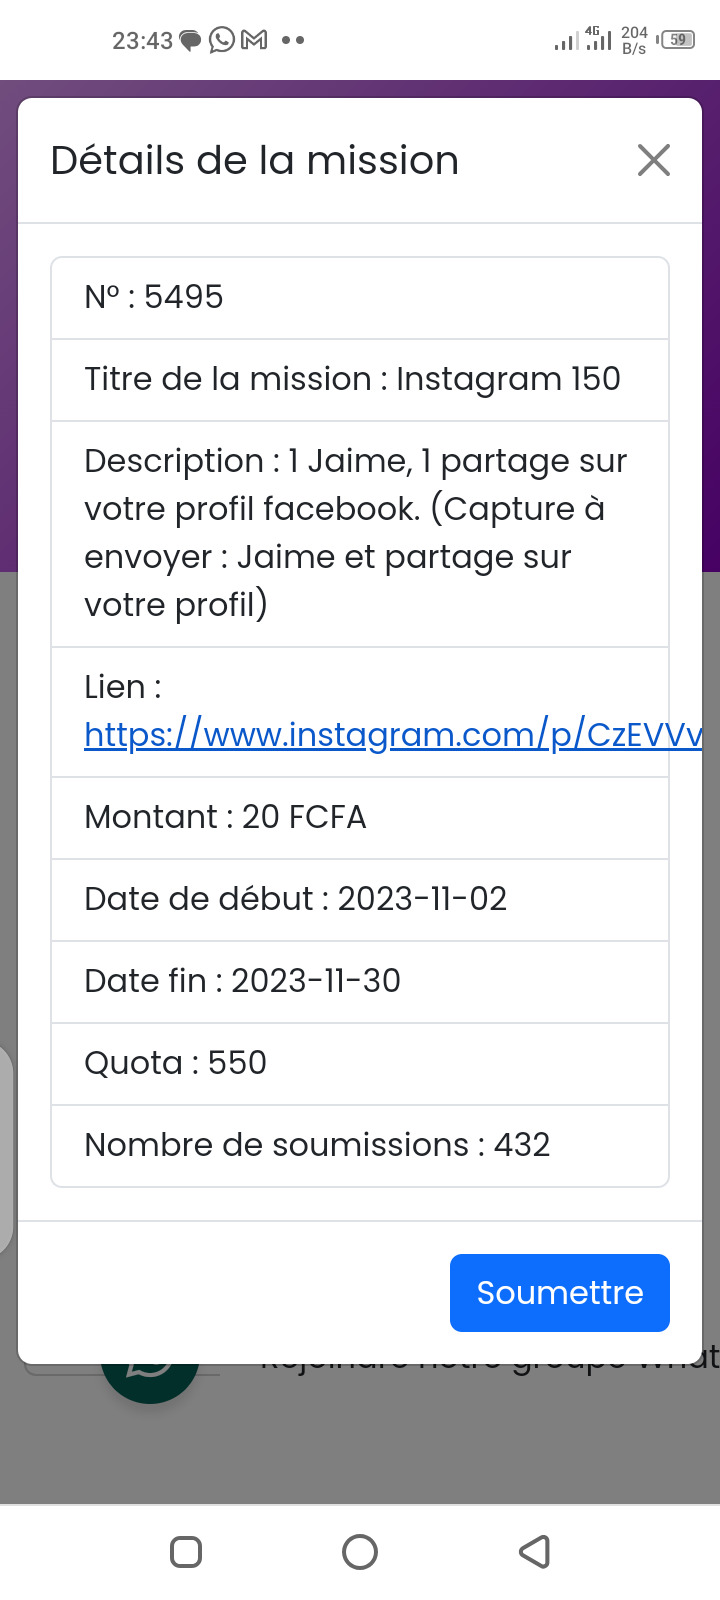The height and width of the screenshot is (1600, 720).
Task: Tap the mission Description text
Action: point(355,533)
